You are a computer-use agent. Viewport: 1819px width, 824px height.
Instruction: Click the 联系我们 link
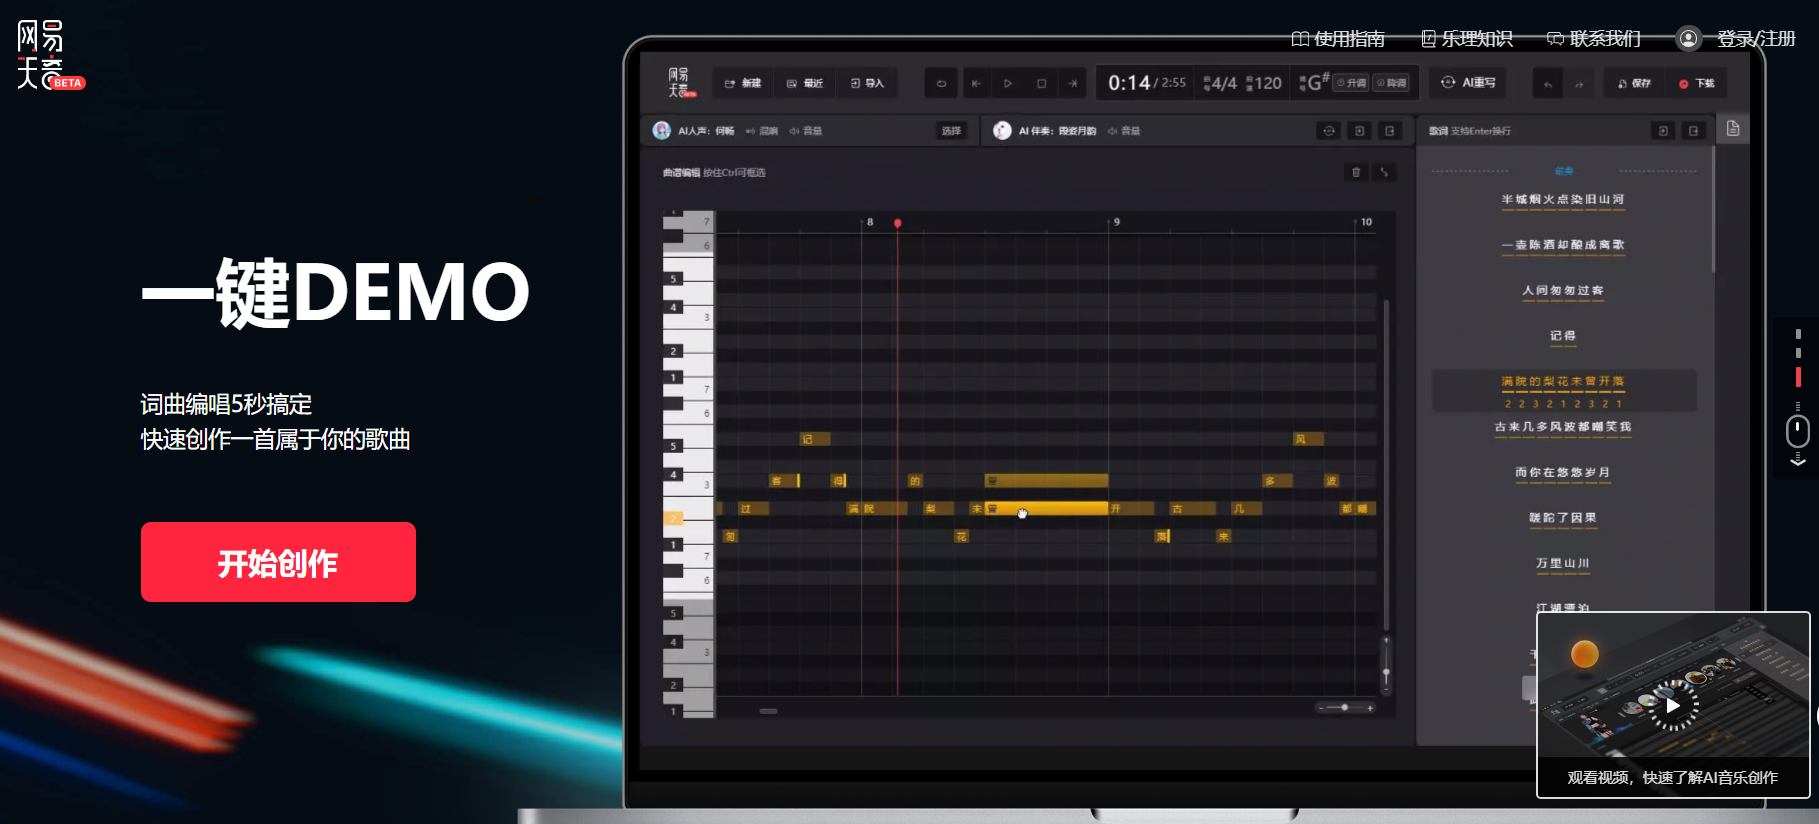coord(1594,39)
